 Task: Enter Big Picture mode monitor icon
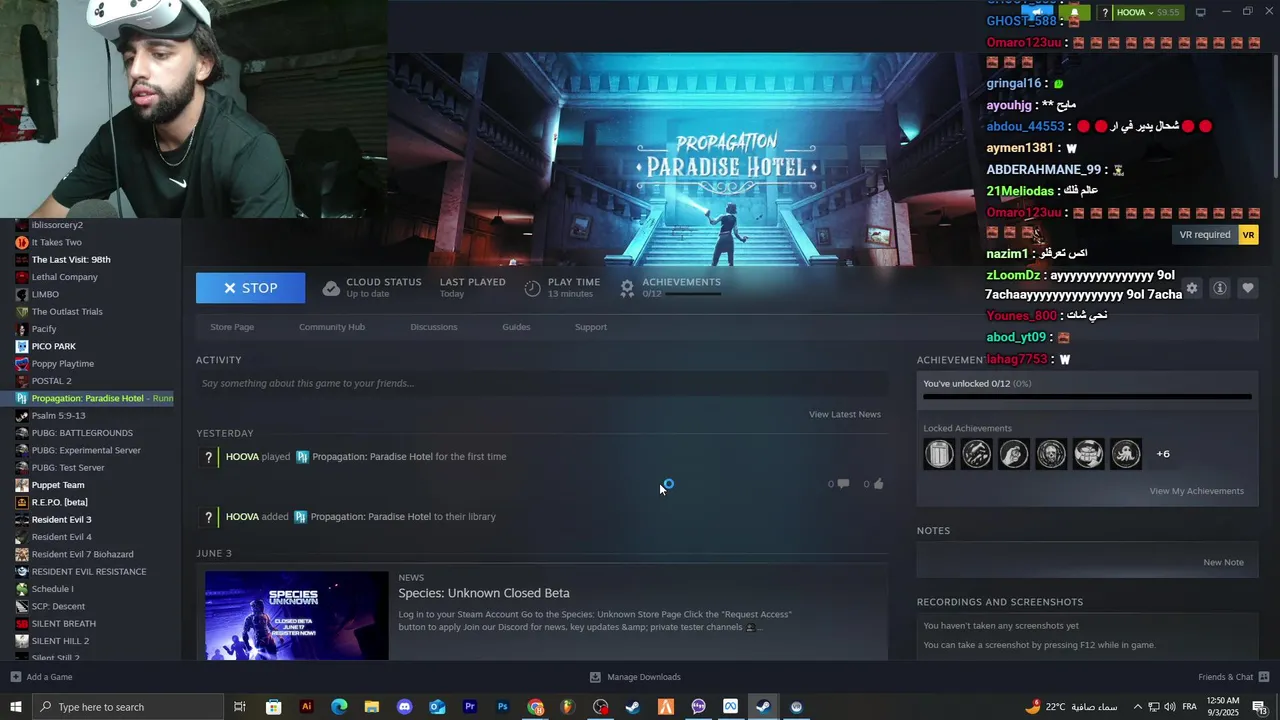[x=1200, y=12]
